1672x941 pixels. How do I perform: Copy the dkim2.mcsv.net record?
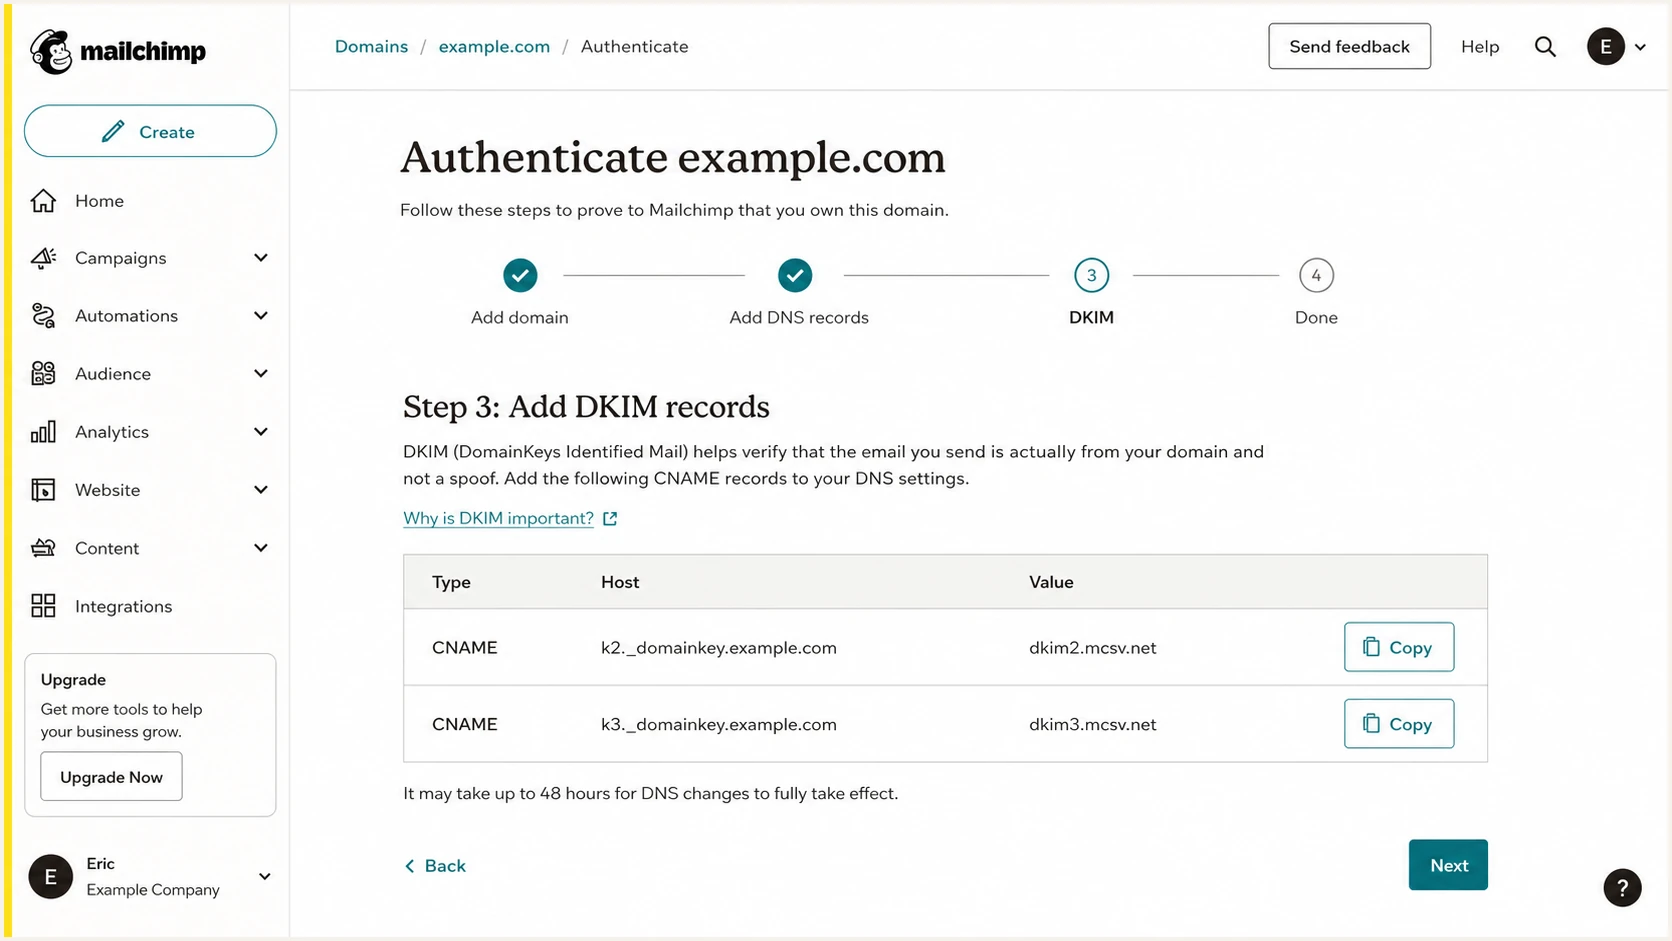click(x=1399, y=647)
